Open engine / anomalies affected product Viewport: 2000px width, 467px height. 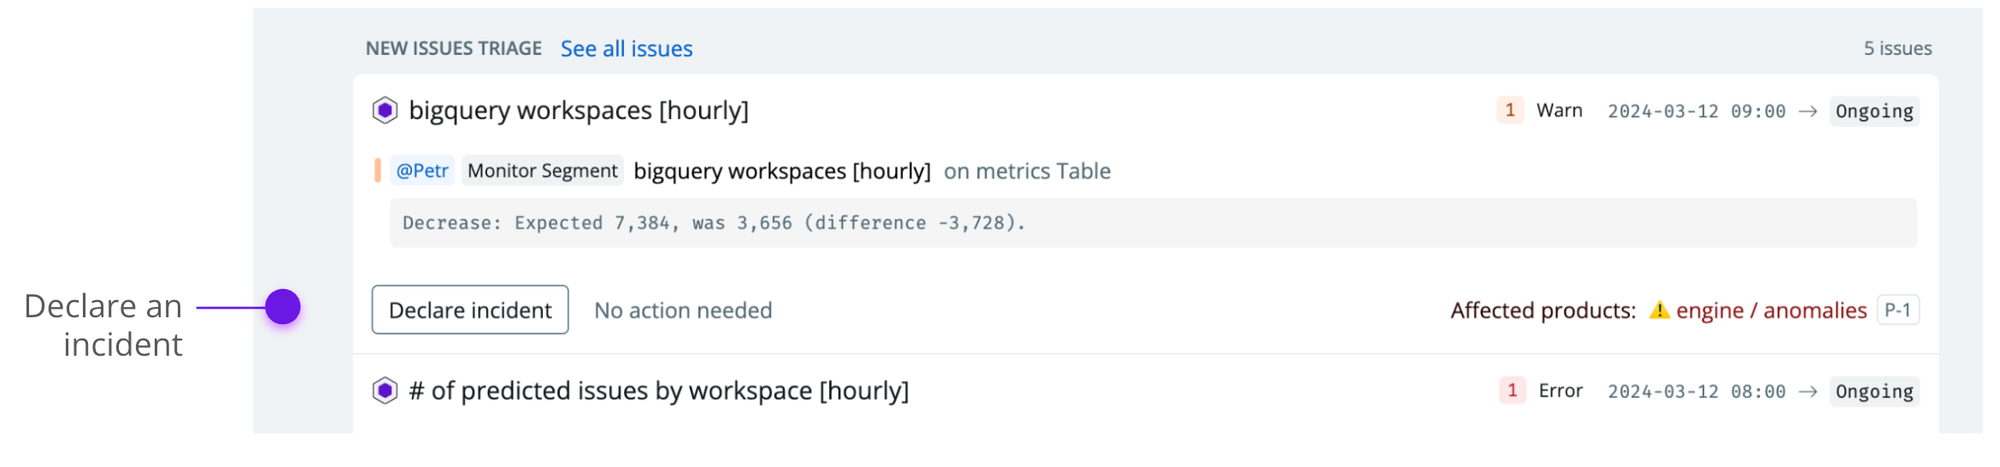point(1771,310)
